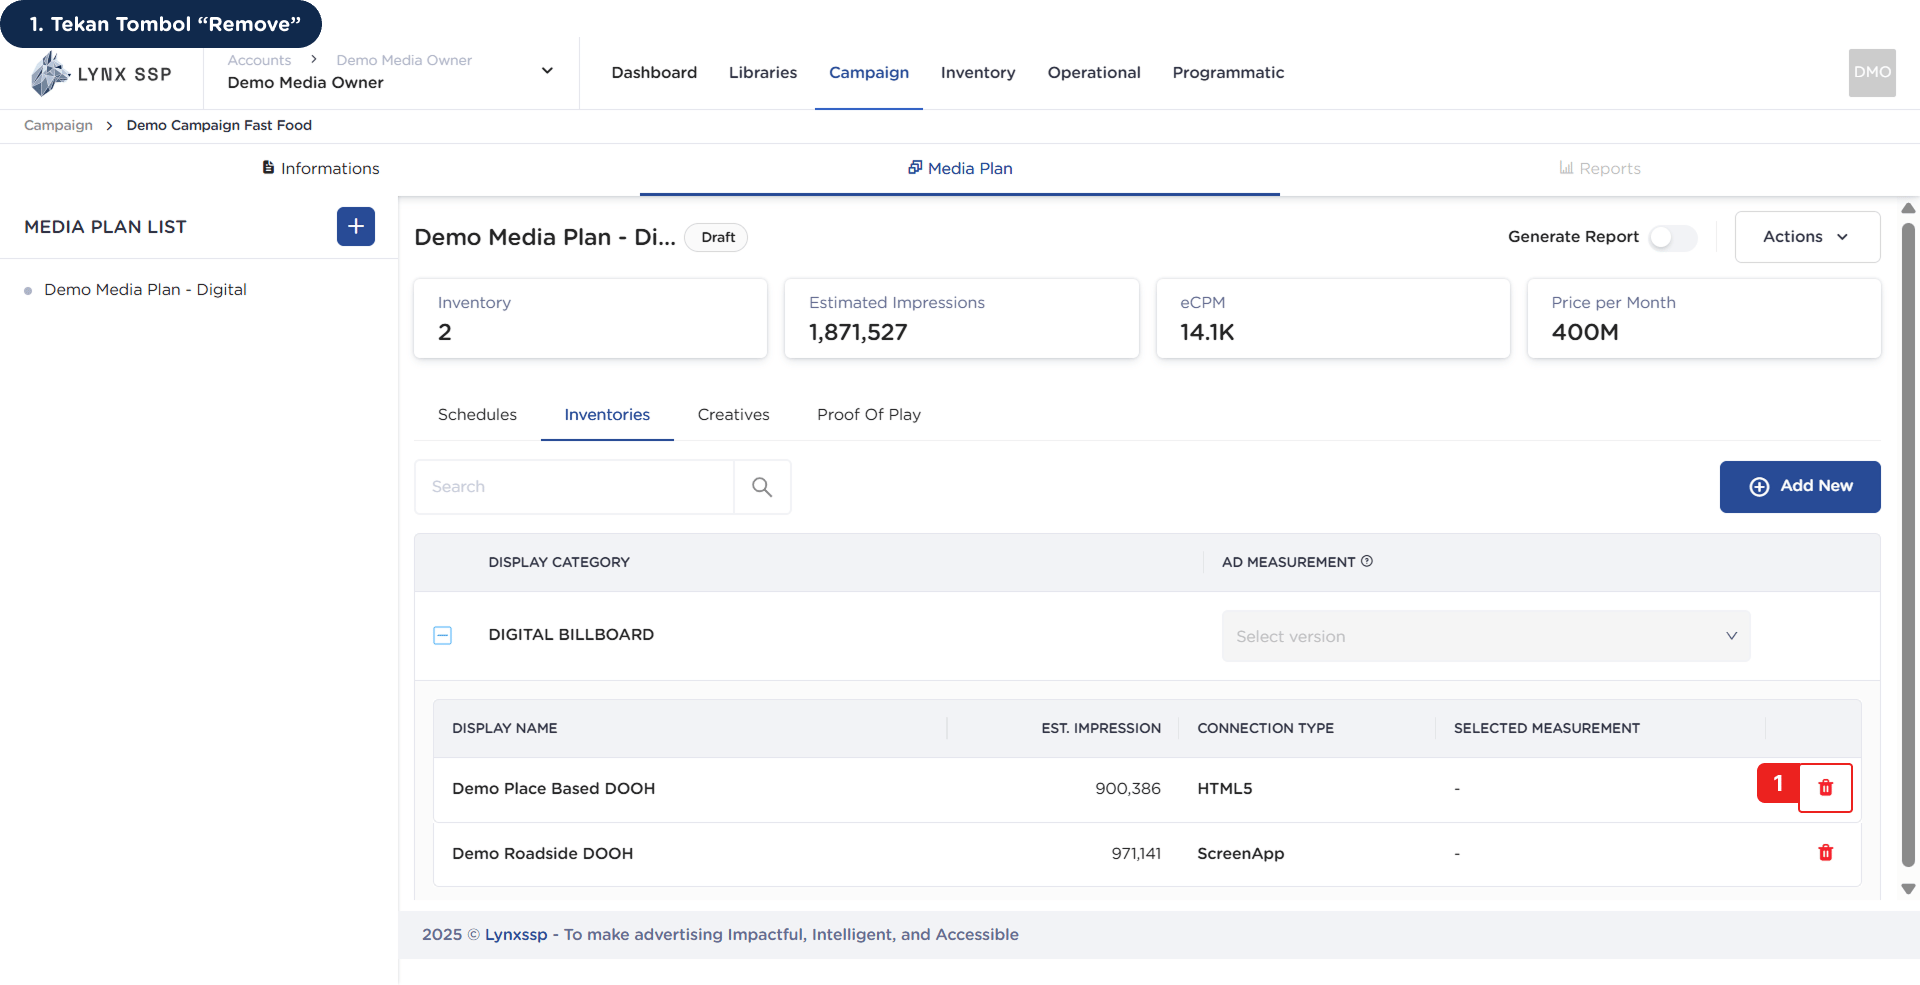Open the DMO user avatar
The height and width of the screenshot is (985, 1920).
click(x=1872, y=73)
